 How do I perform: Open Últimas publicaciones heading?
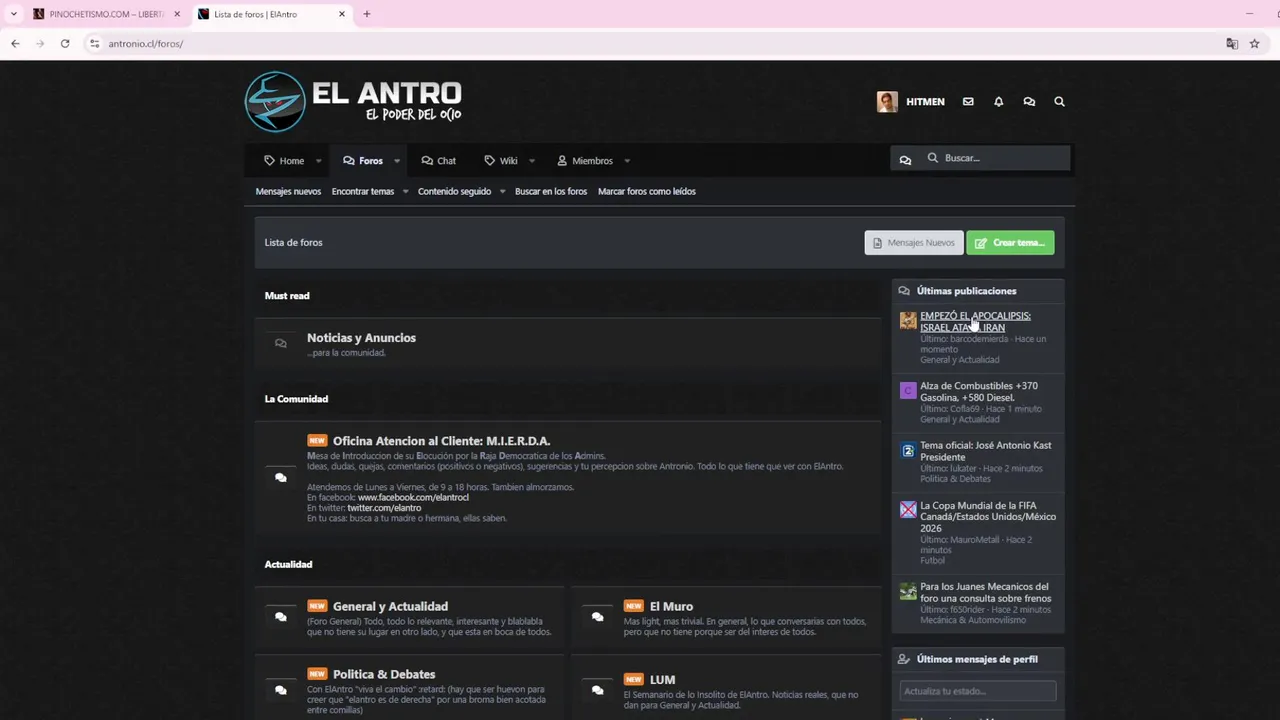[966, 291]
